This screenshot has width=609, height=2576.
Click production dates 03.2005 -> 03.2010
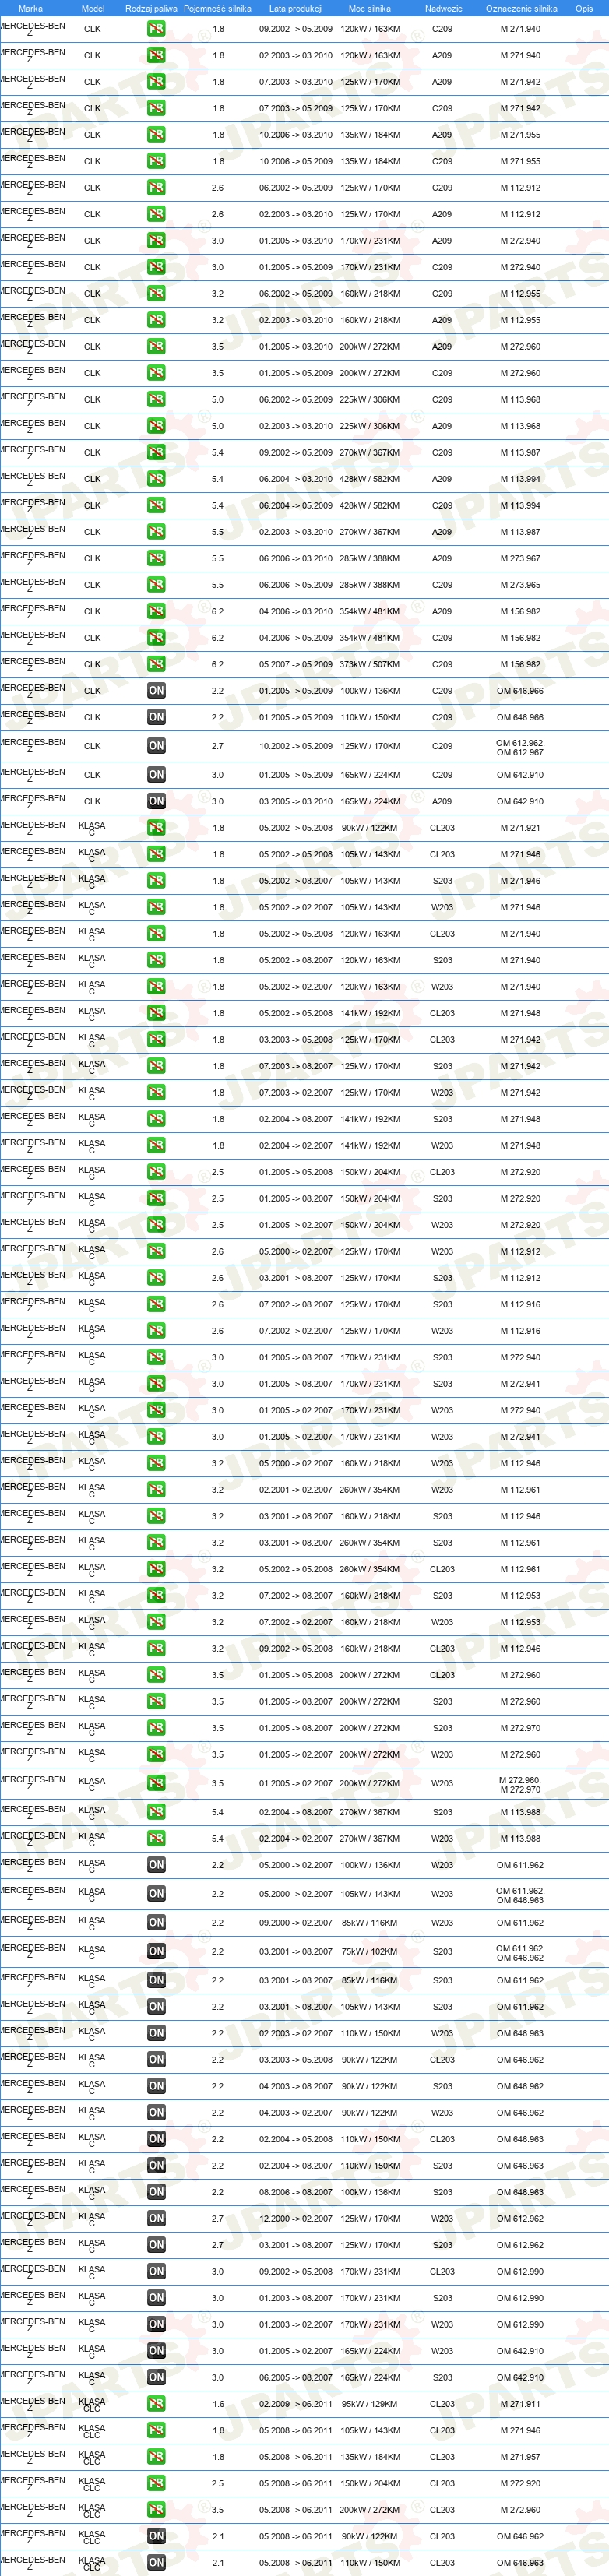[296, 802]
